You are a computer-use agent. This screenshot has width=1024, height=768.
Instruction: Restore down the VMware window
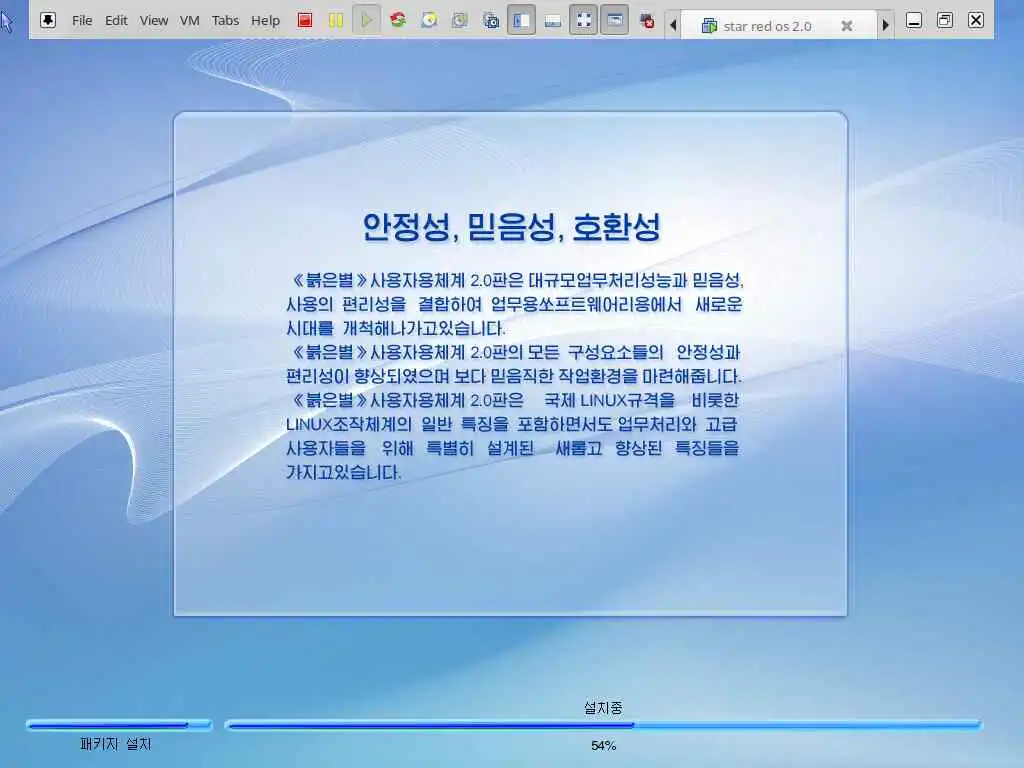pyautogui.click(x=945, y=20)
